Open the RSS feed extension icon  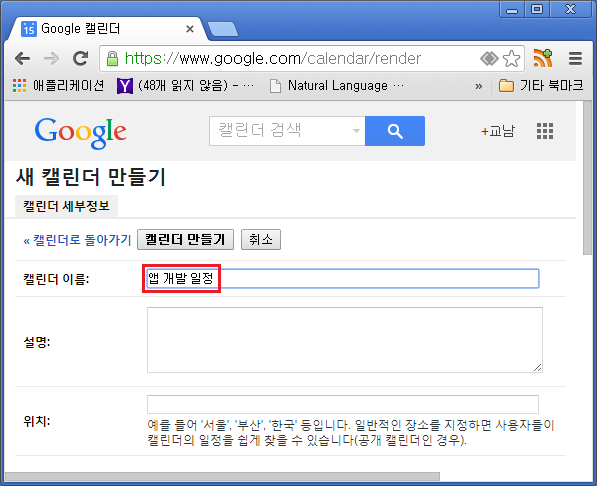point(543,58)
